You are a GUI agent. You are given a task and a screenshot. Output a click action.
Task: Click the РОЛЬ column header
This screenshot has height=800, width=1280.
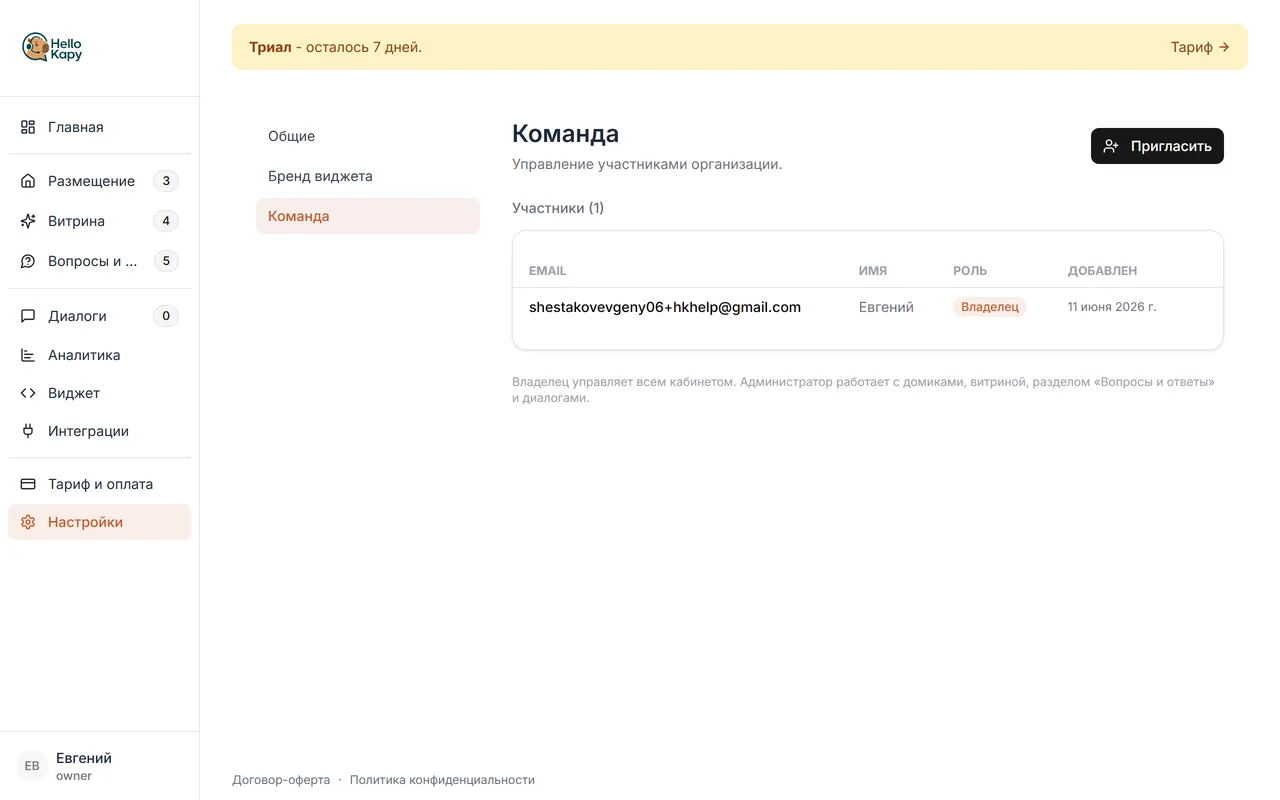(970, 271)
